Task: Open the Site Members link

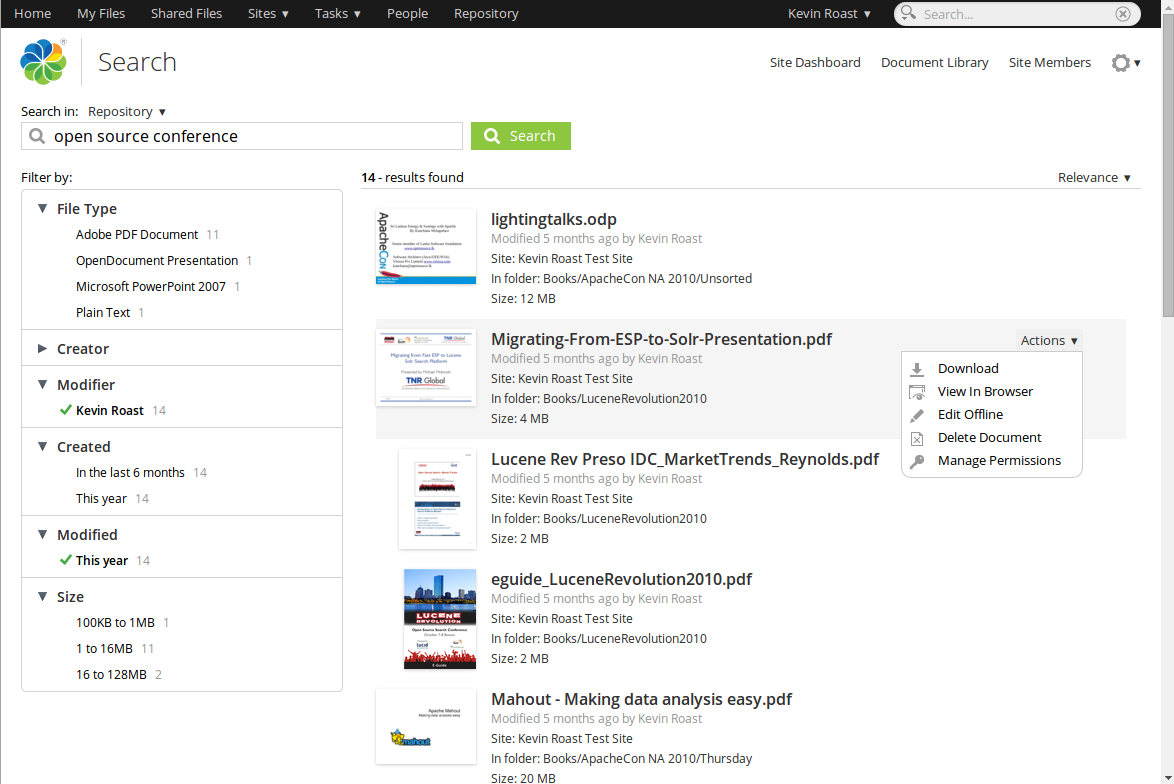Action: 1050,63
